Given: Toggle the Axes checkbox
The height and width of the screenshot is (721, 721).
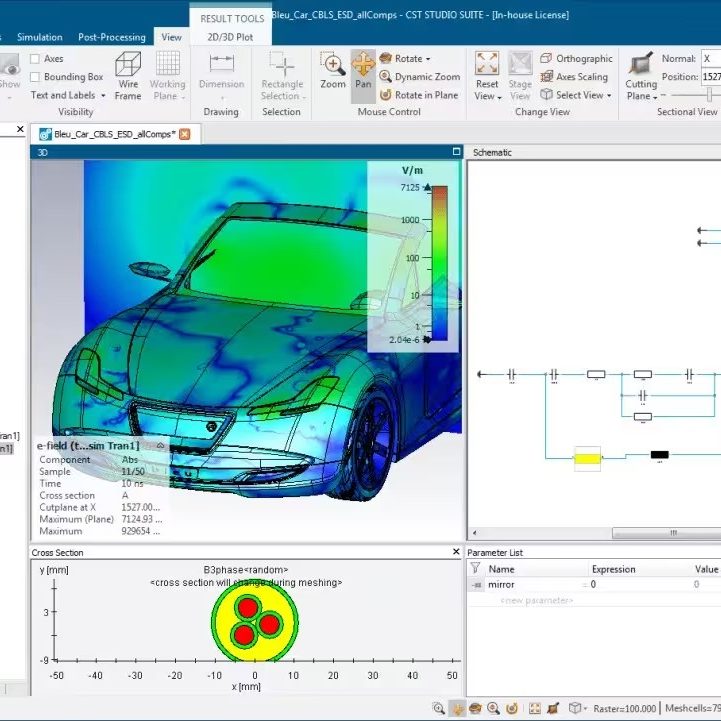Looking at the screenshot, I should point(36,59).
